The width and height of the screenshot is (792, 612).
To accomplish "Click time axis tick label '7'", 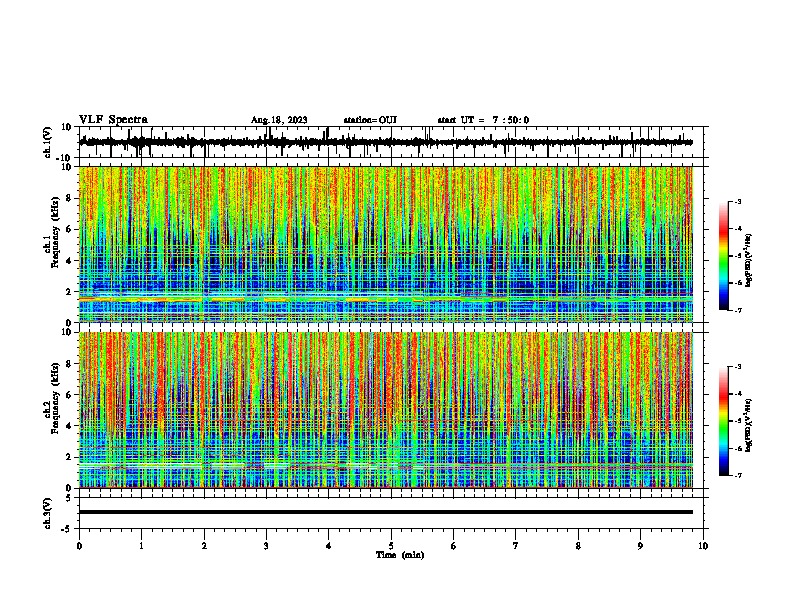I will pyautogui.click(x=516, y=546).
